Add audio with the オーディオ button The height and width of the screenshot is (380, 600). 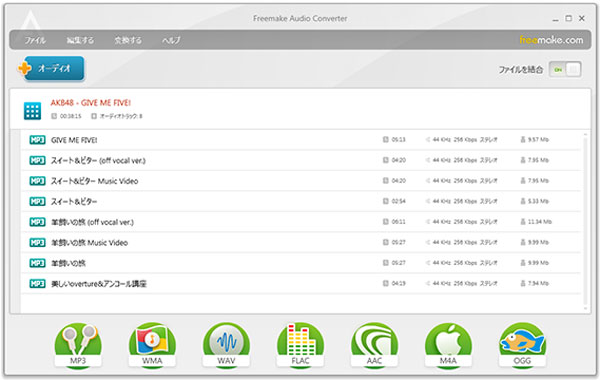click(x=51, y=68)
